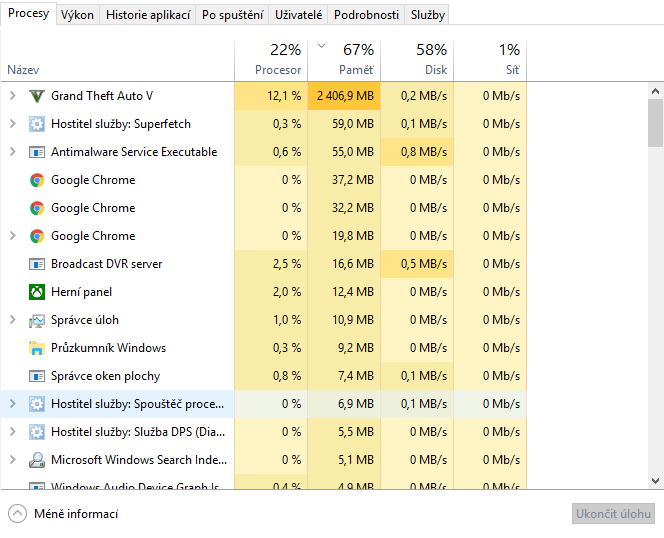Click the Grand Theft Auto V icon

37,96
